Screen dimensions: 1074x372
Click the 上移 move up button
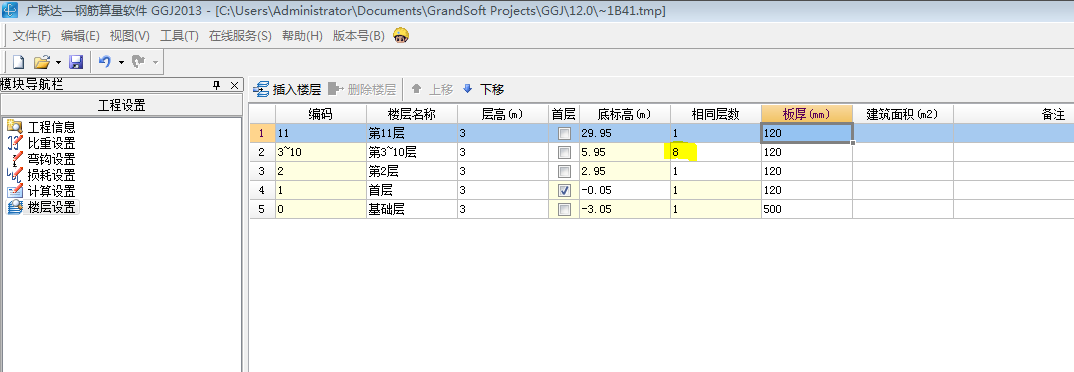(x=432, y=89)
